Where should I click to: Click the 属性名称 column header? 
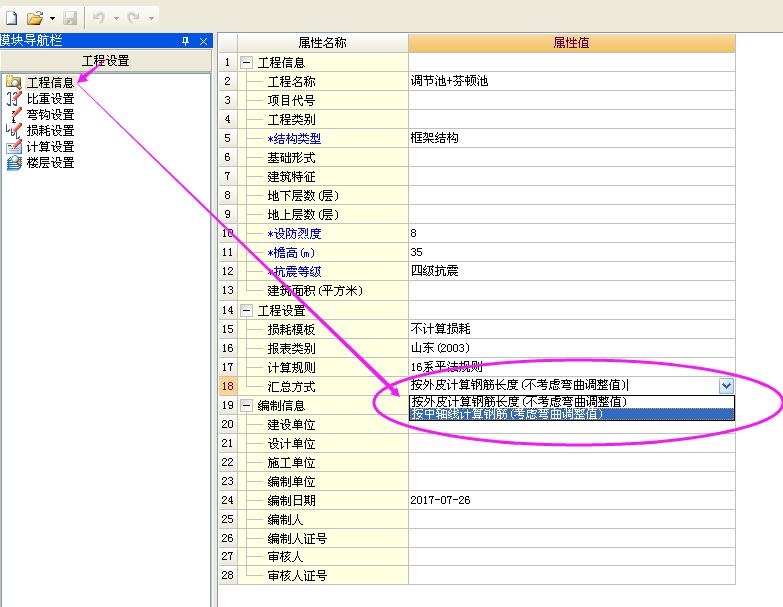[323, 43]
